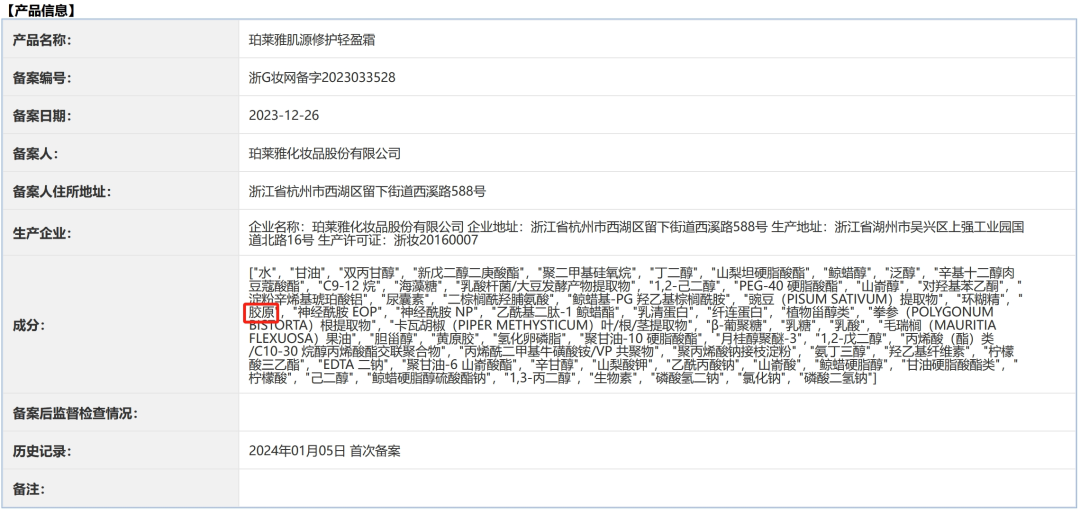Screen dimensions: 1080x513
Task: Select the 备案后监督检查情况 label
Action: point(74,414)
